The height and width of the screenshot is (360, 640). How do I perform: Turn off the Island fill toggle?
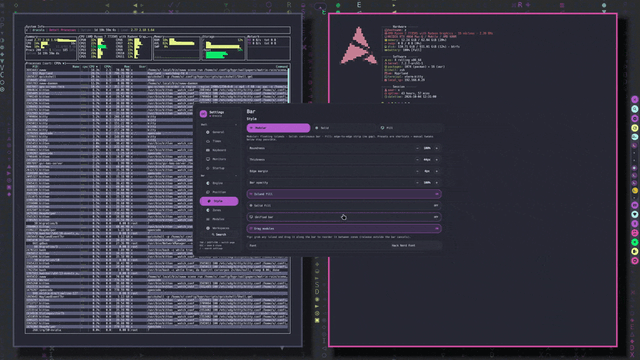pyautogui.click(x=344, y=194)
